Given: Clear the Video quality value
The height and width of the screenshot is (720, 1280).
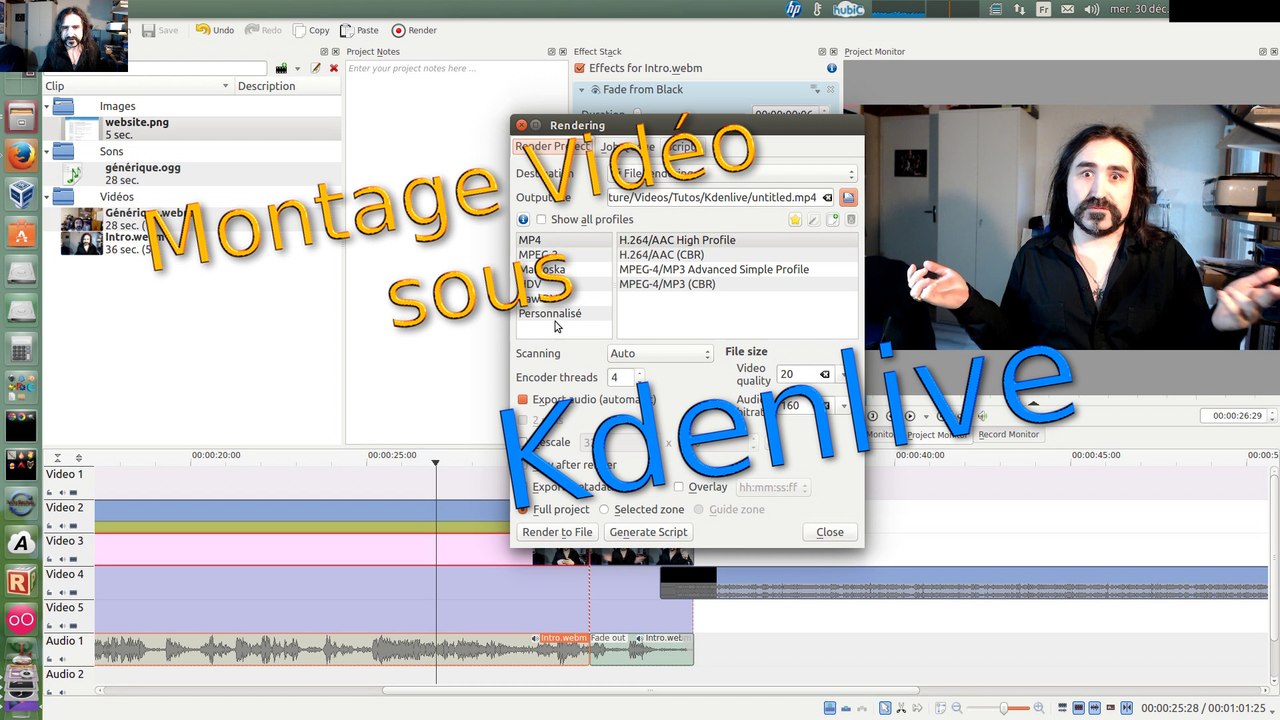Looking at the screenshot, I should [825, 374].
